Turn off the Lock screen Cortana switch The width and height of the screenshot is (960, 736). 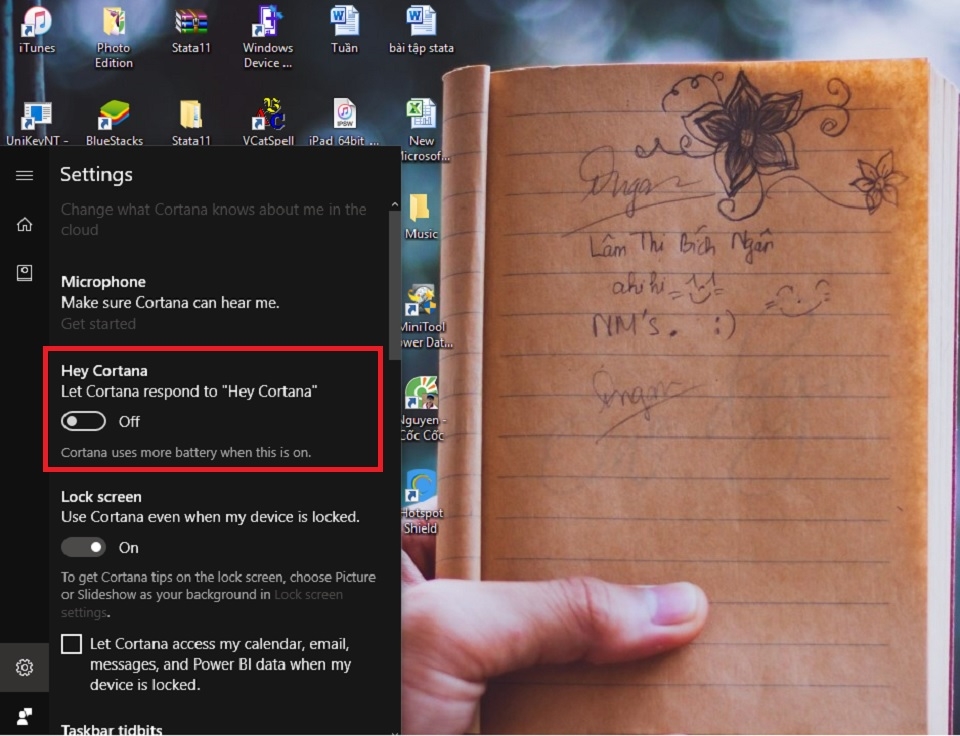pyautogui.click(x=83, y=547)
